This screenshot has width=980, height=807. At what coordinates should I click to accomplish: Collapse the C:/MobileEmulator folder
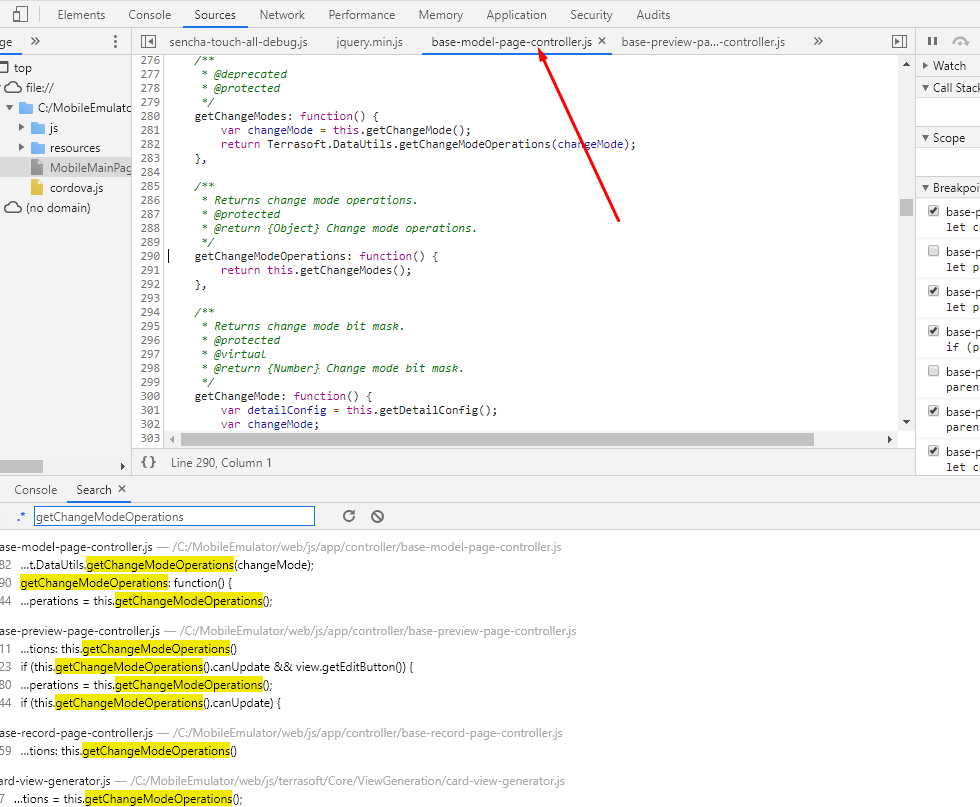tap(9, 108)
